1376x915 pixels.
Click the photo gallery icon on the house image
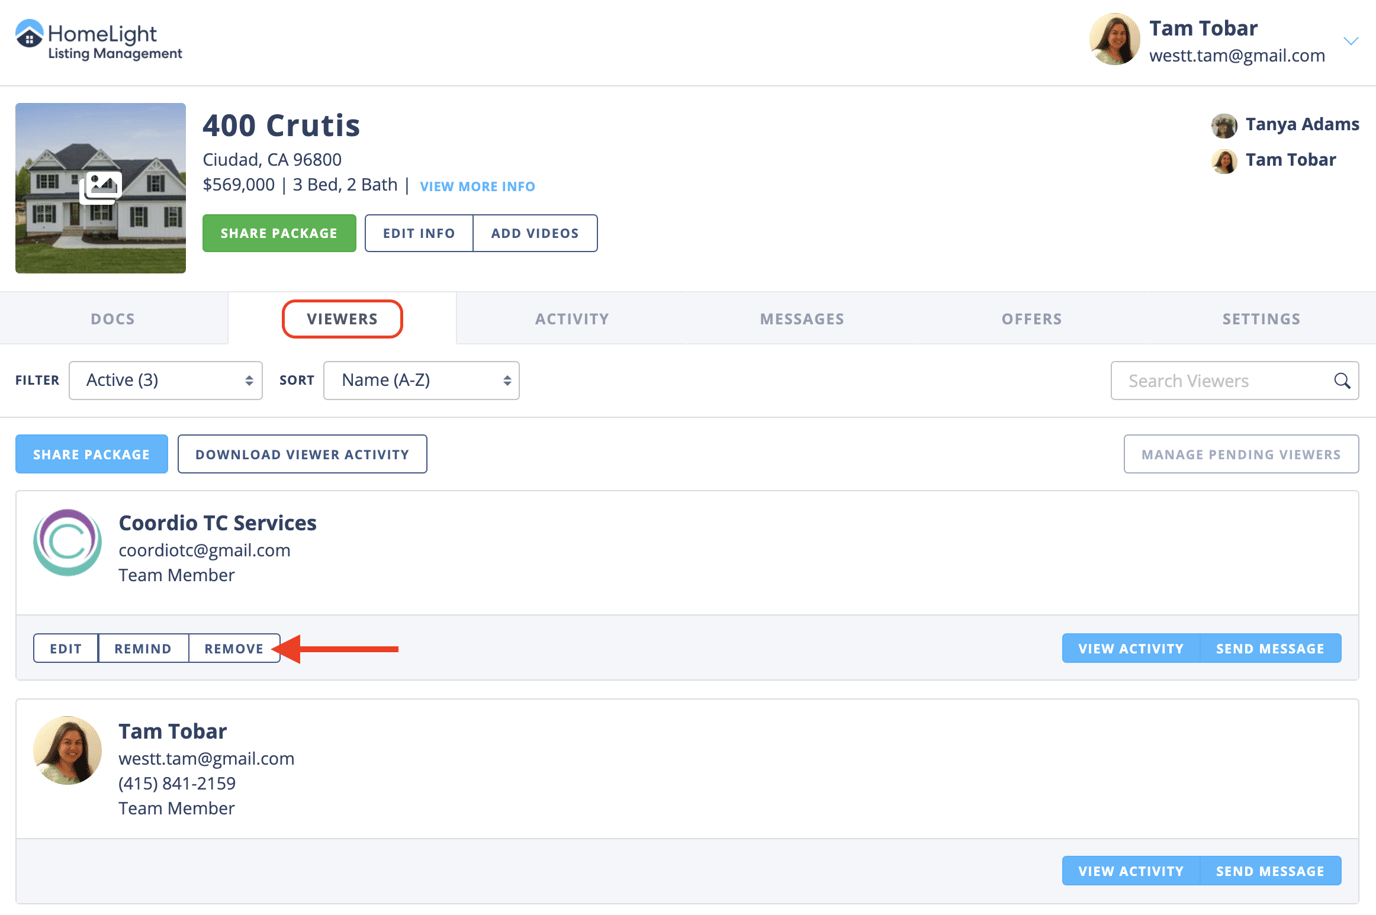101,187
